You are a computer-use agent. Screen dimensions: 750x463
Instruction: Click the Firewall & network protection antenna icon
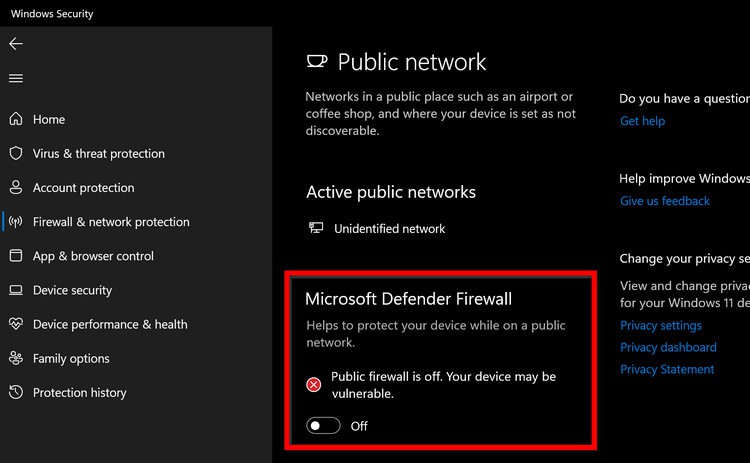16,222
